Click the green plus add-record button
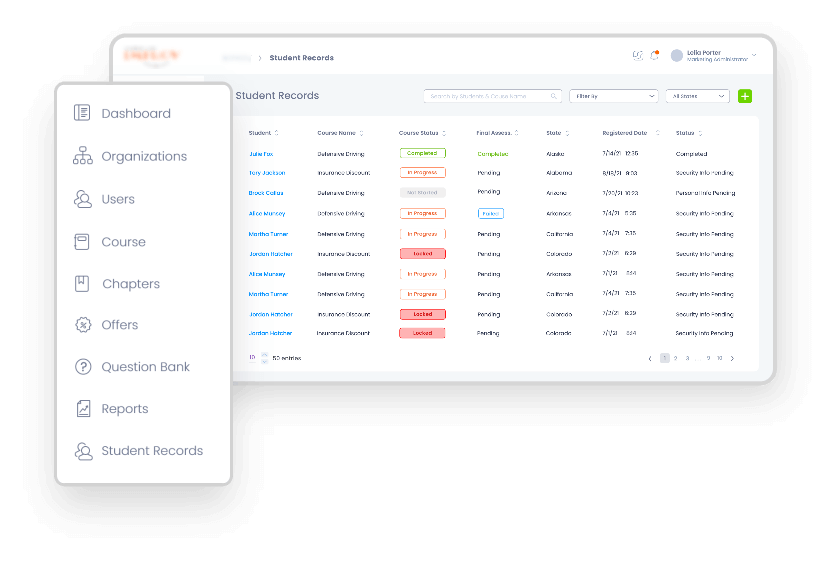This screenshot has height=563, width=834. pyautogui.click(x=745, y=96)
